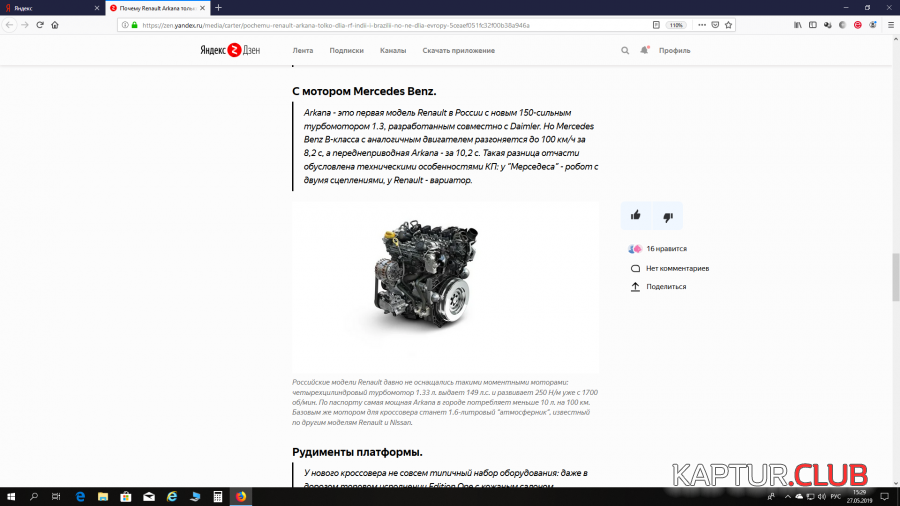Reload the page with the refresh icon

pos(40,25)
